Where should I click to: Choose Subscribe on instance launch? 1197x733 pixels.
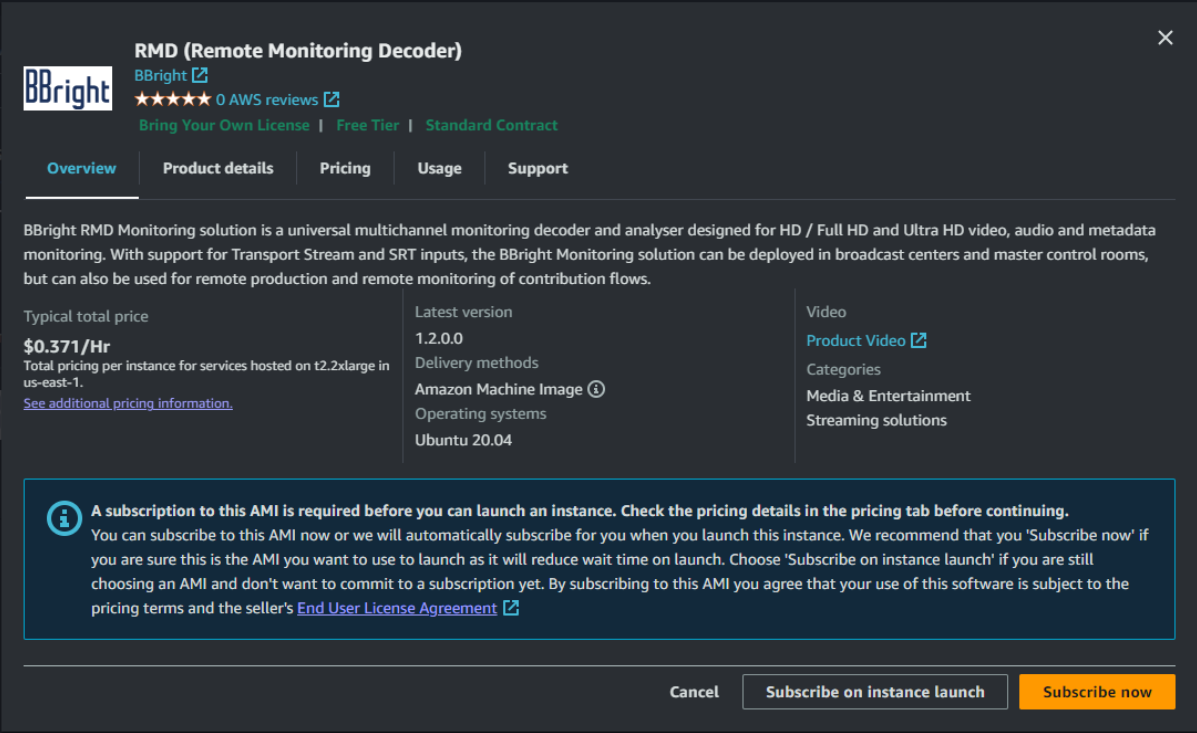(x=875, y=692)
